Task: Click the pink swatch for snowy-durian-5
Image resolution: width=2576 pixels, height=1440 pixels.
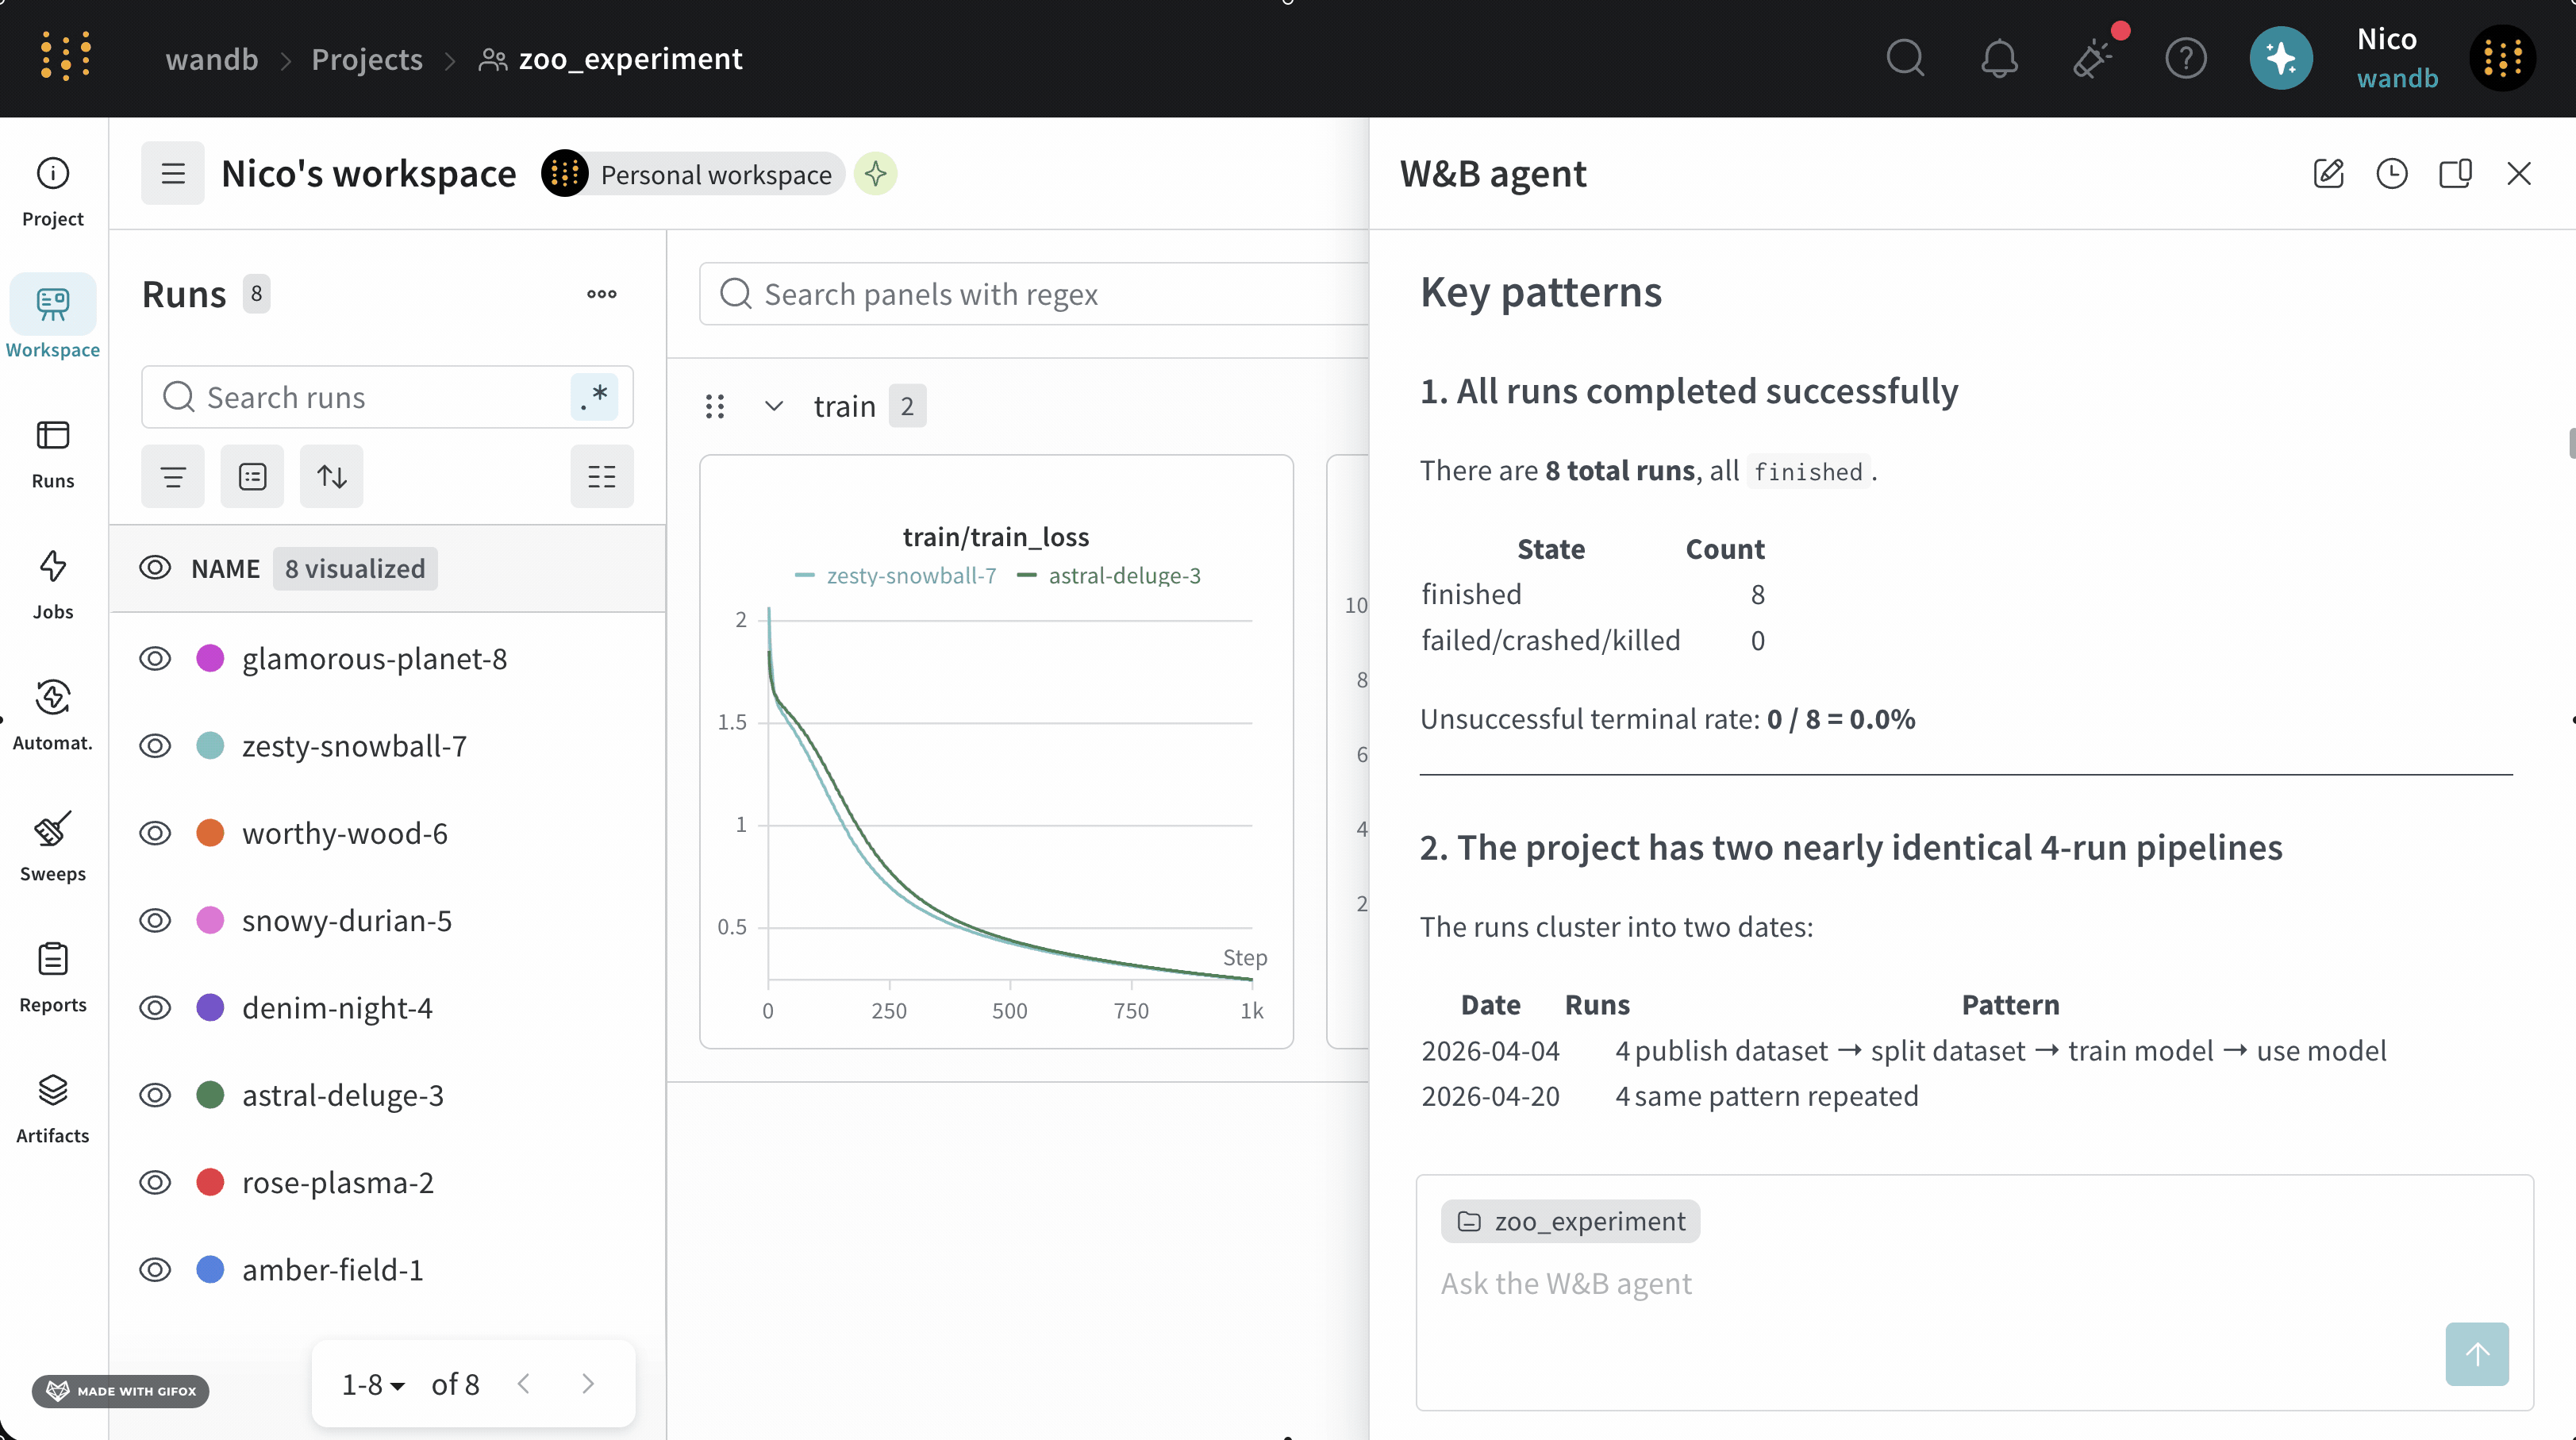Action: (x=210, y=920)
